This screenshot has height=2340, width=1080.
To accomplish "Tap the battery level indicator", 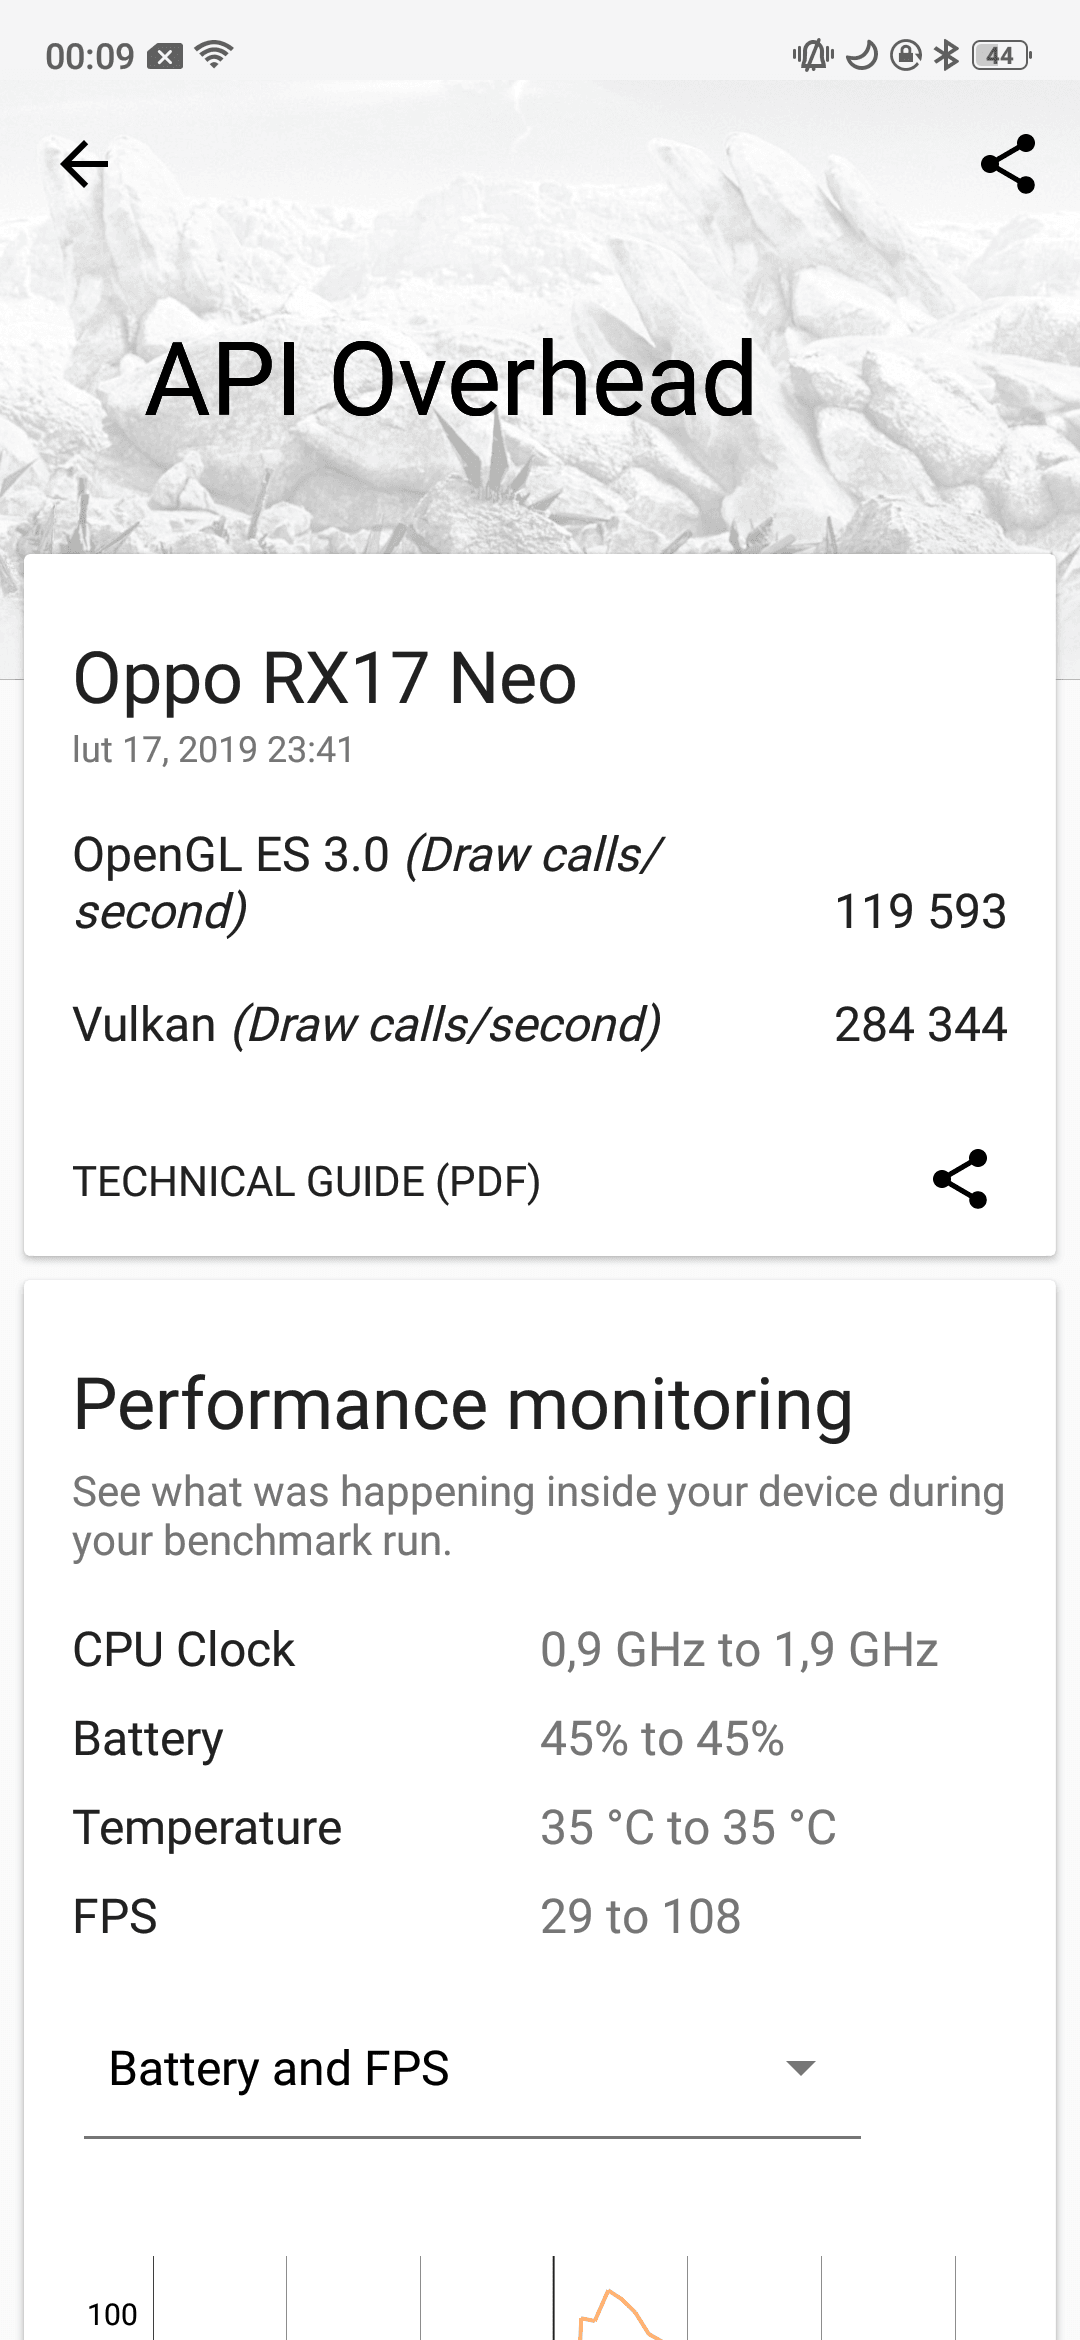I will pos(1002,55).
